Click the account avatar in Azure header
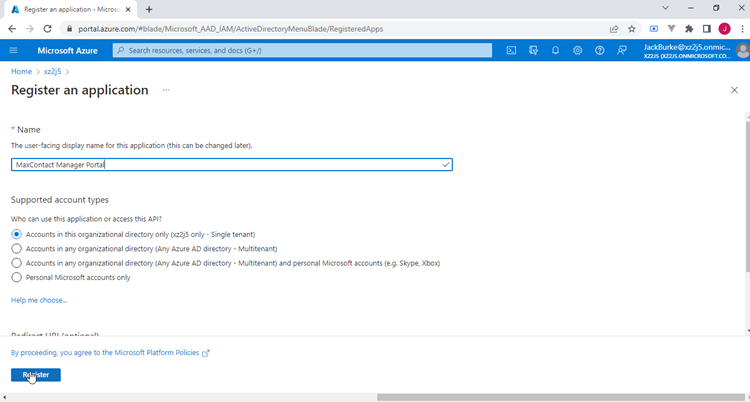 coord(743,50)
